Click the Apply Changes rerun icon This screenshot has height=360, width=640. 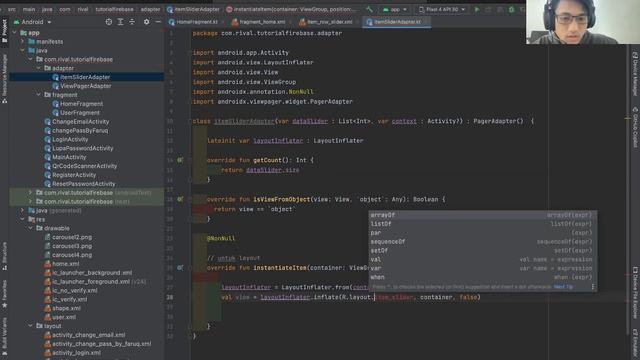click(488, 9)
